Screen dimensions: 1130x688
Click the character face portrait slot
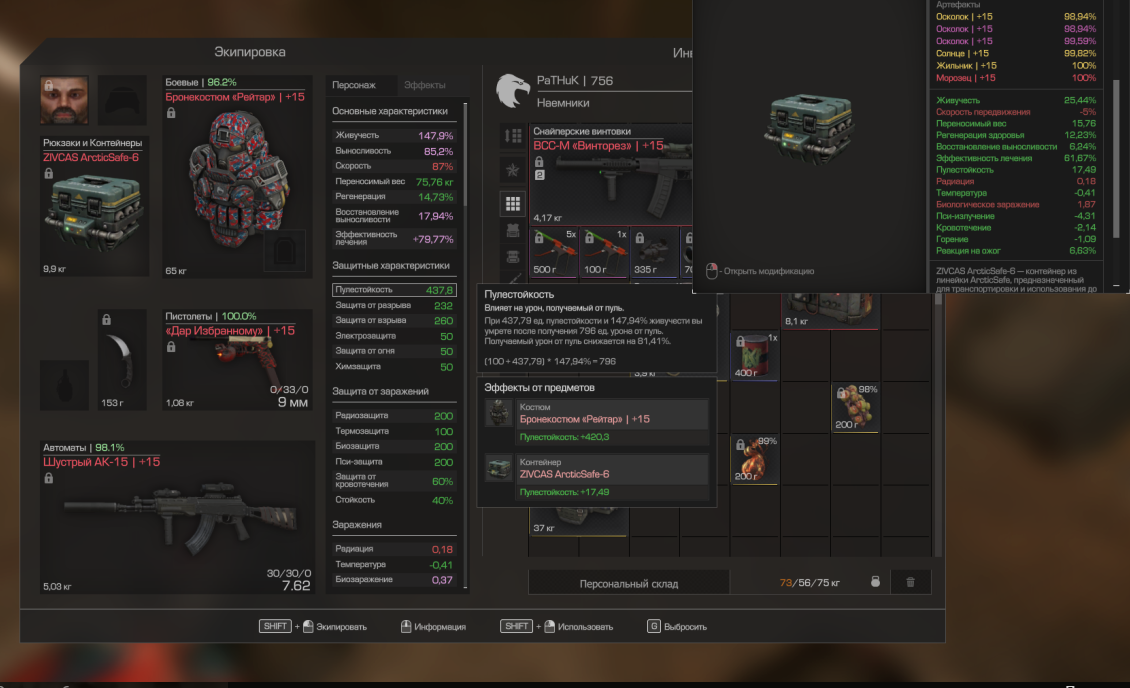point(65,100)
